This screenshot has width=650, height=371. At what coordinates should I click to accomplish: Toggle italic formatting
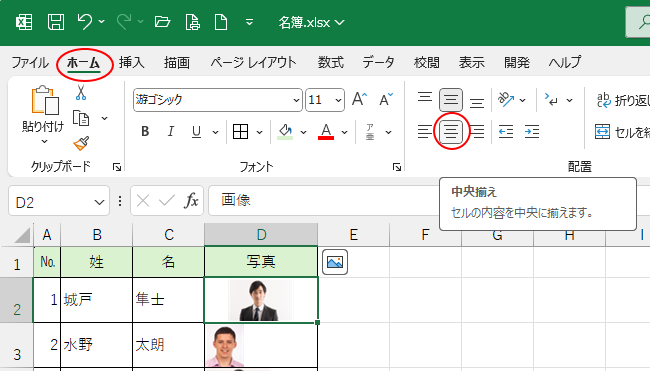(170, 132)
